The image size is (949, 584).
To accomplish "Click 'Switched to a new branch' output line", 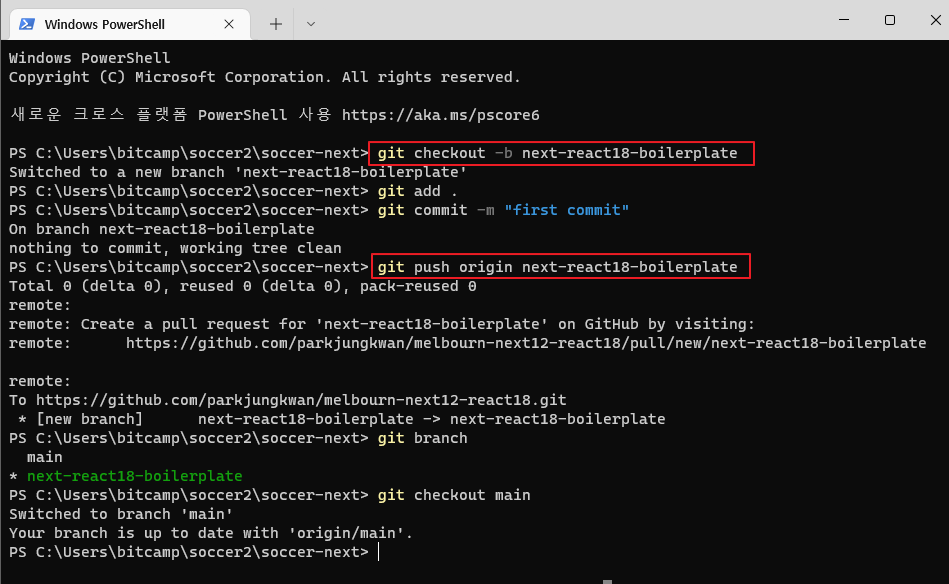I will (x=238, y=172).
